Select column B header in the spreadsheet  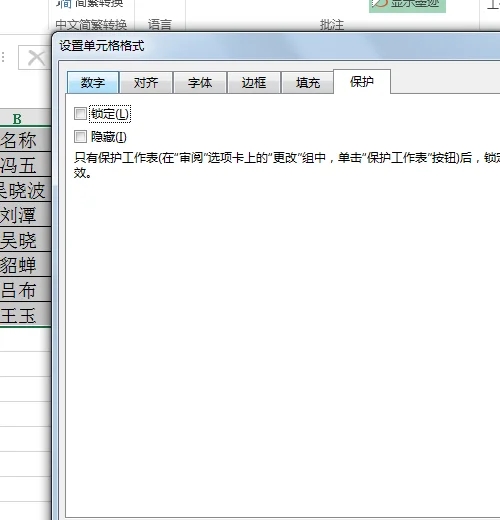point(25,118)
